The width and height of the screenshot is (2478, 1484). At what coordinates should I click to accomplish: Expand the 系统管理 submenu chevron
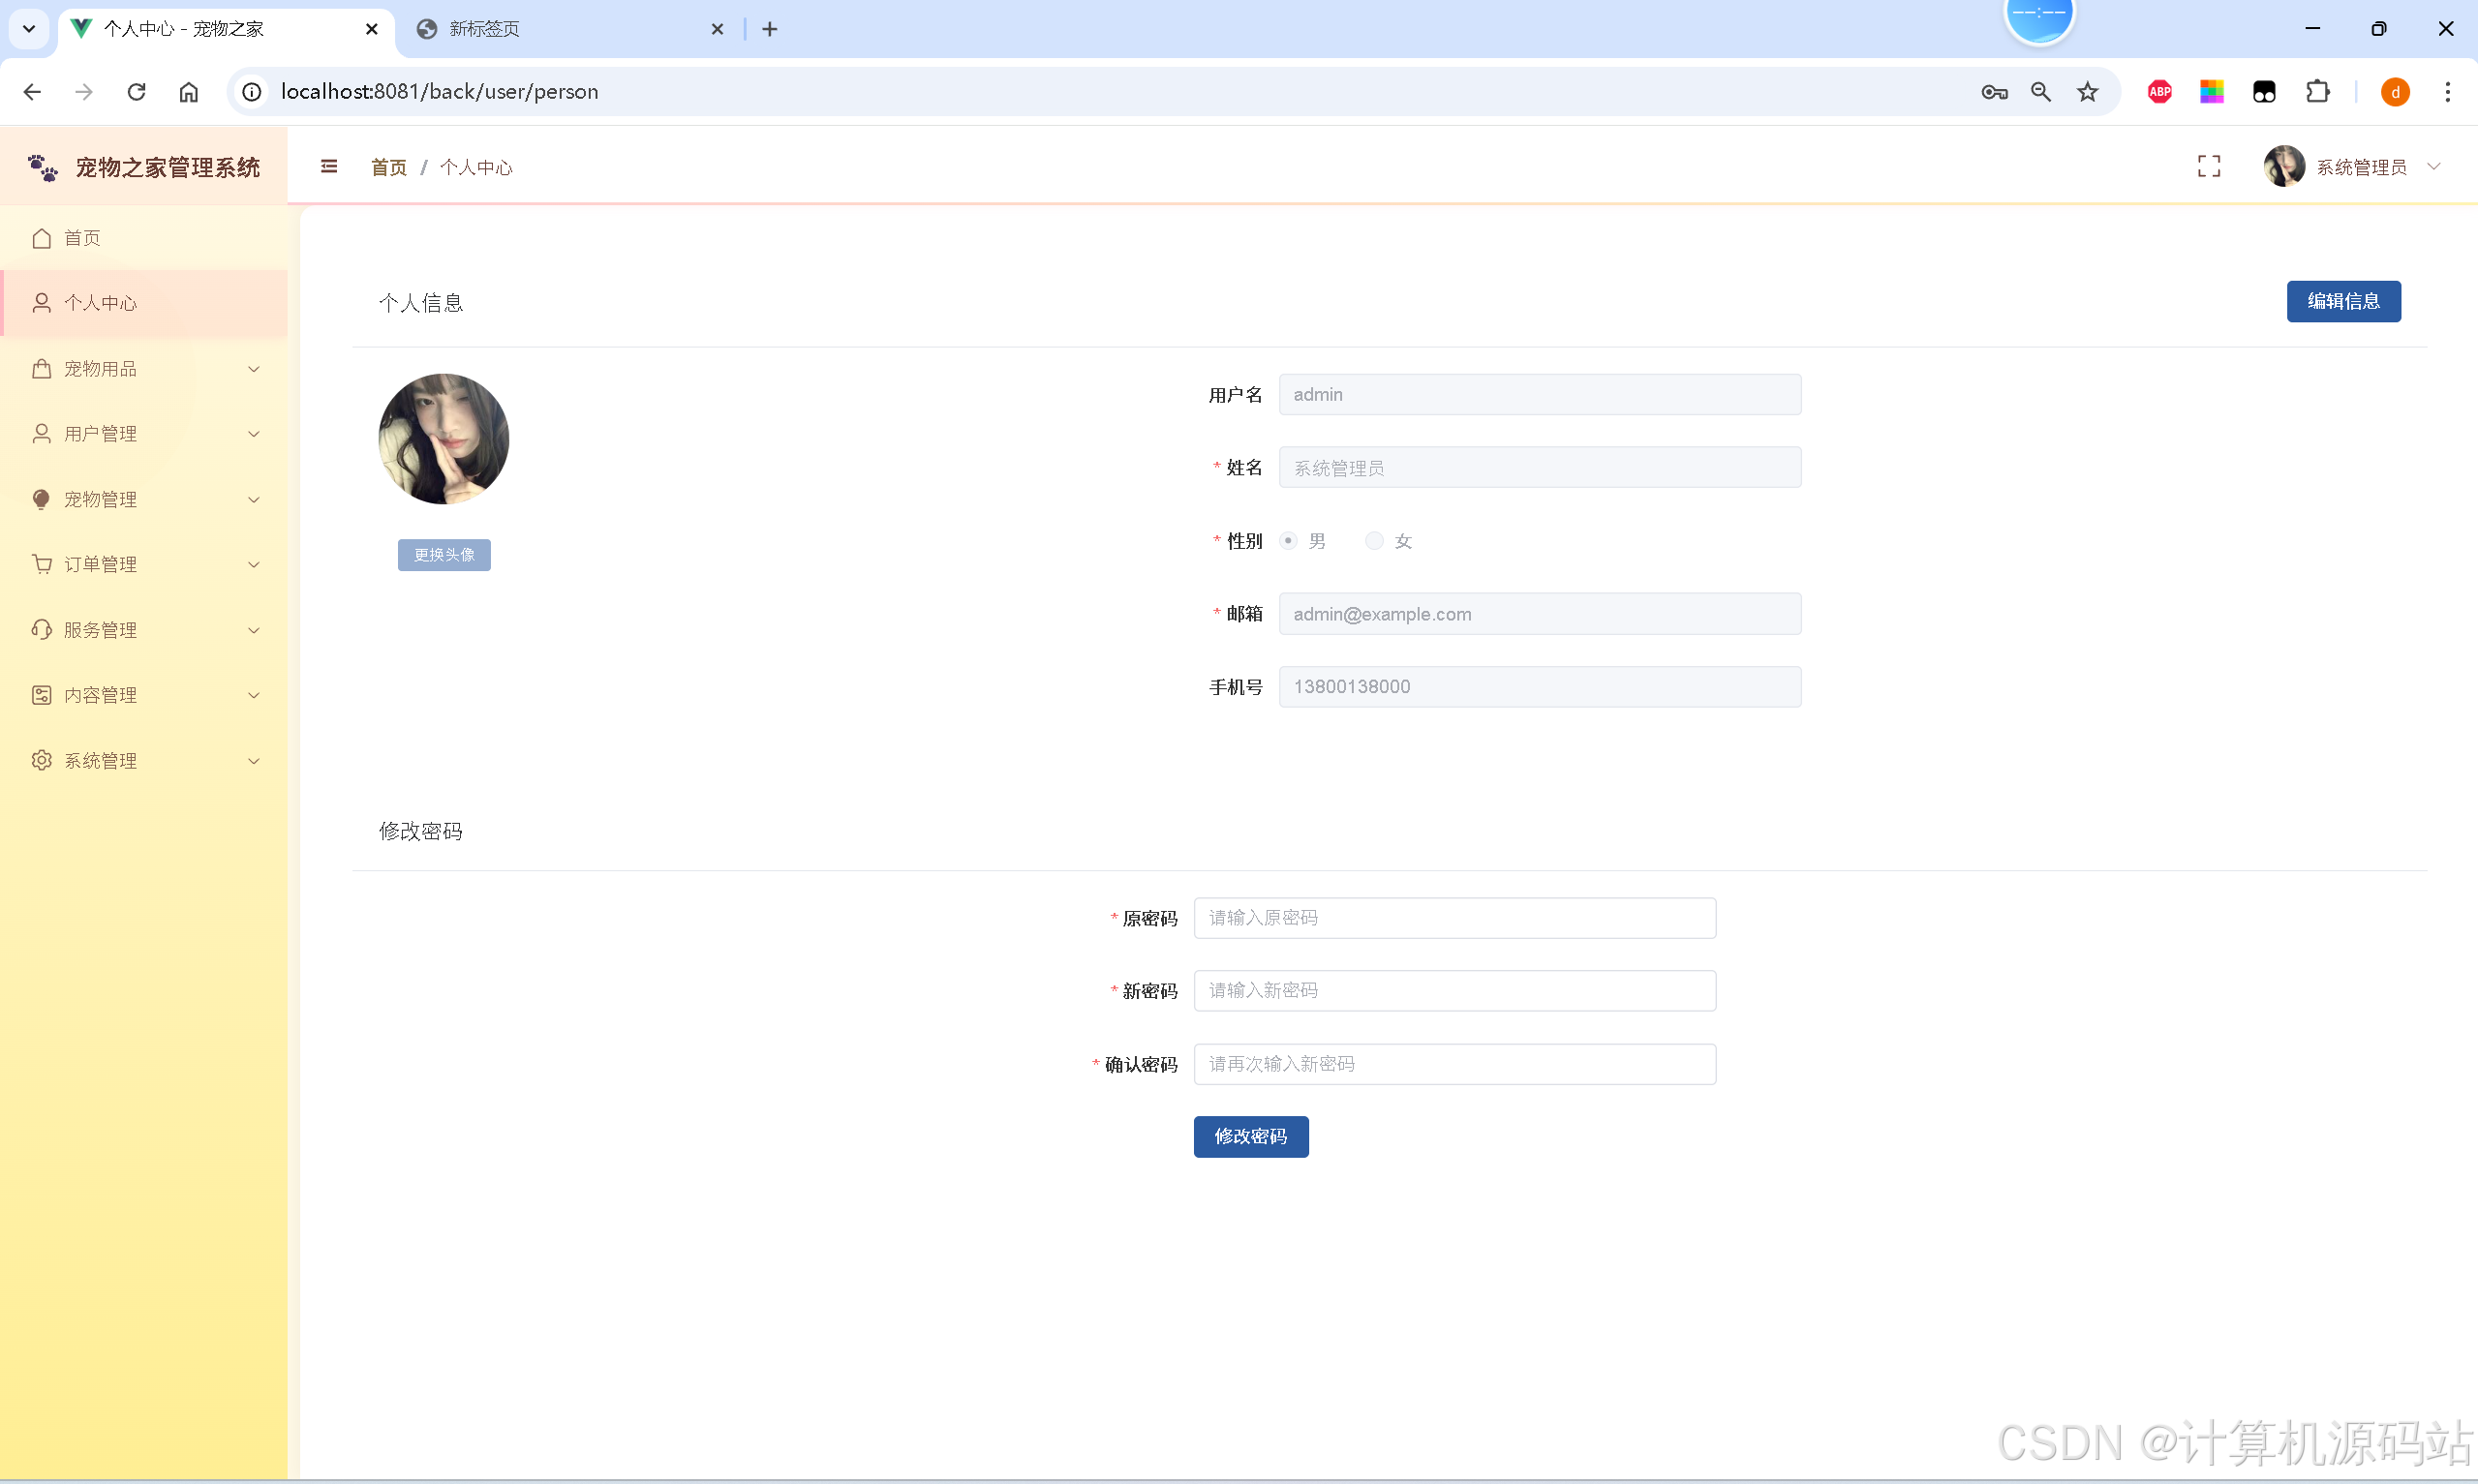coord(254,761)
